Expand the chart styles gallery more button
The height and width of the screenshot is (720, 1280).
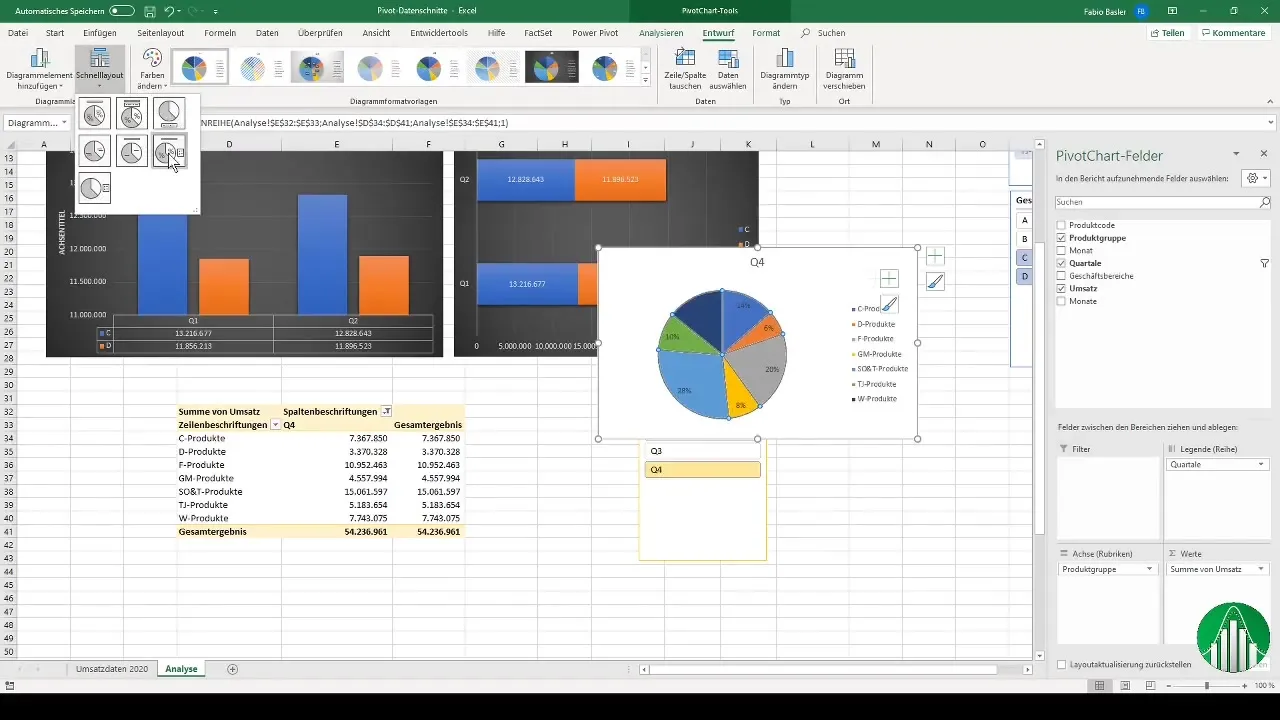point(646,79)
